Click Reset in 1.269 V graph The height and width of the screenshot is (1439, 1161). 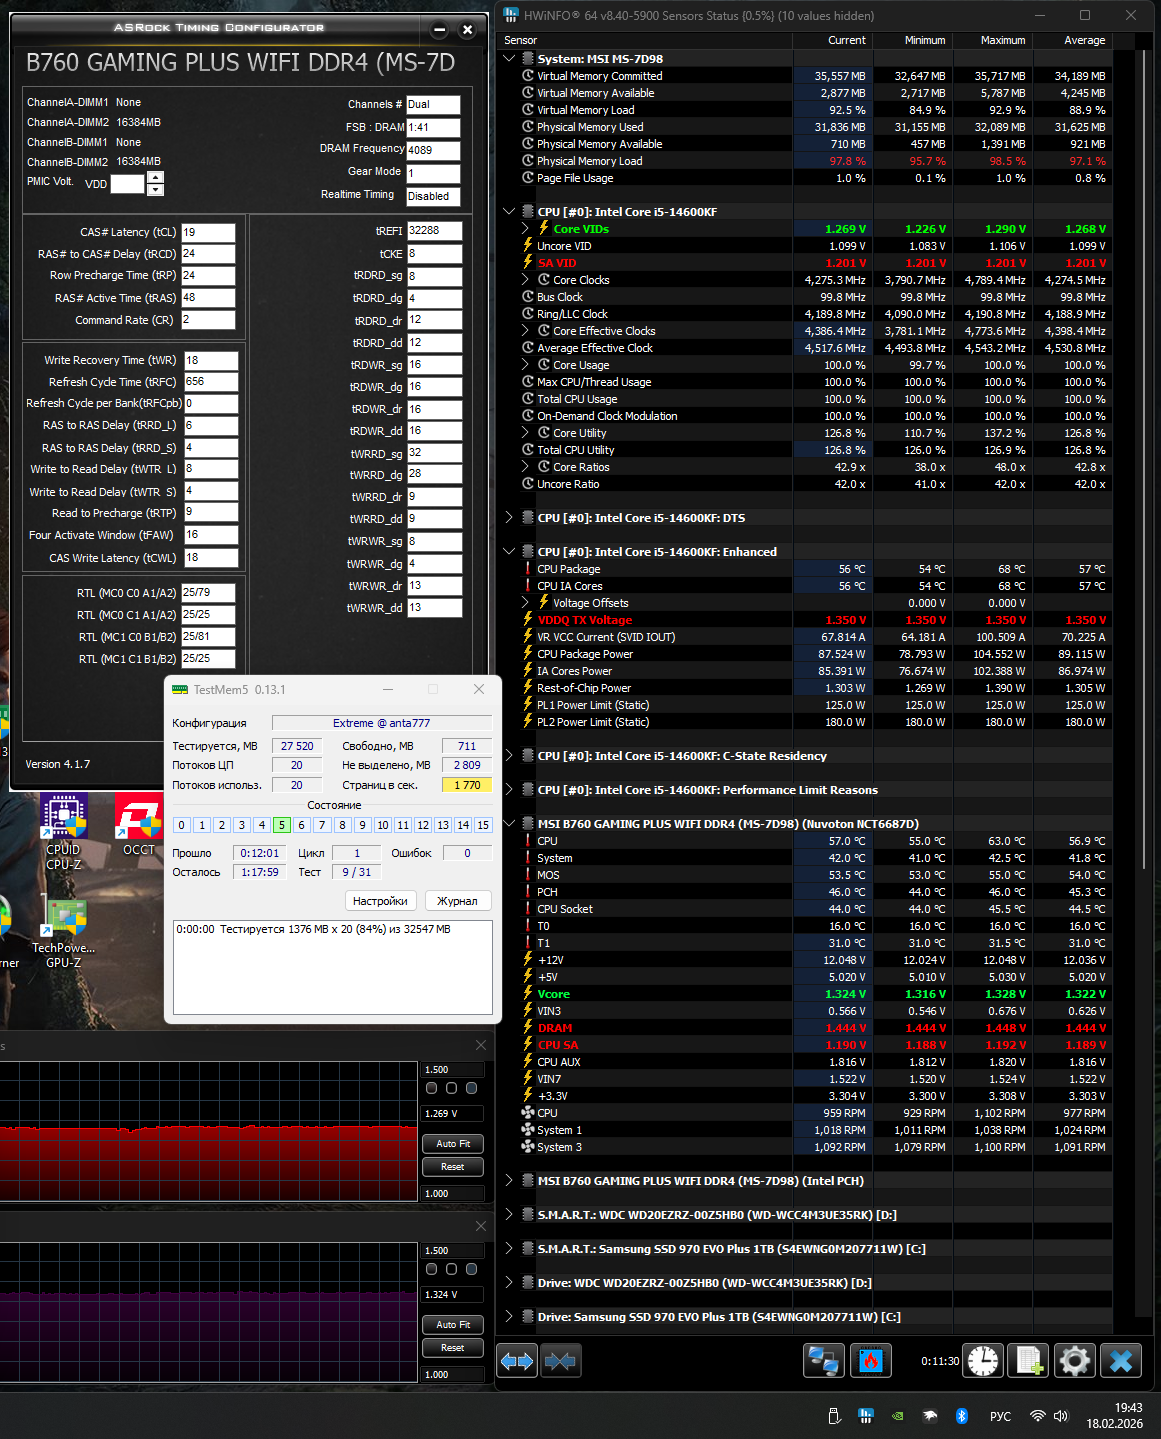pos(453,1167)
